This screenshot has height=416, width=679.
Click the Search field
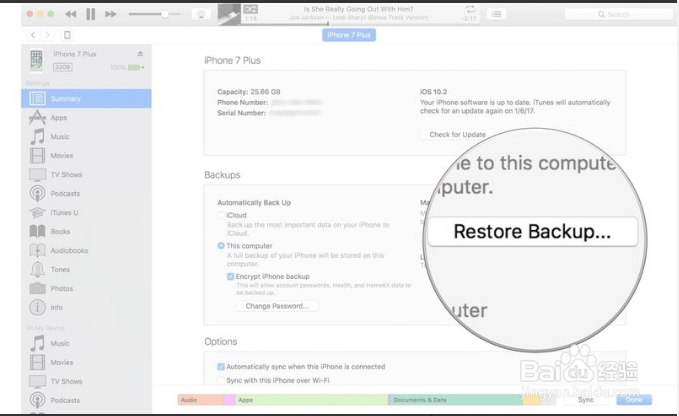618,14
